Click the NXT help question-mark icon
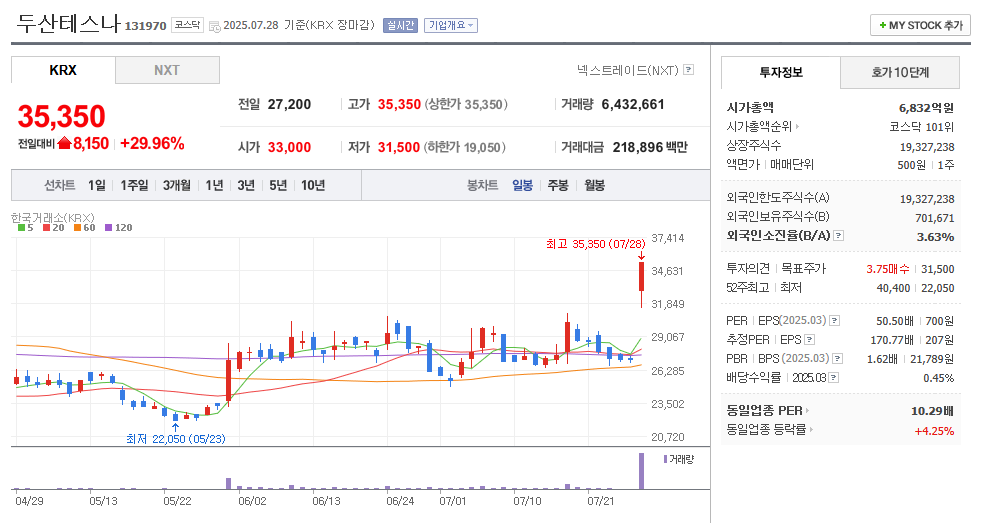The width and height of the screenshot is (987, 523). (x=689, y=70)
